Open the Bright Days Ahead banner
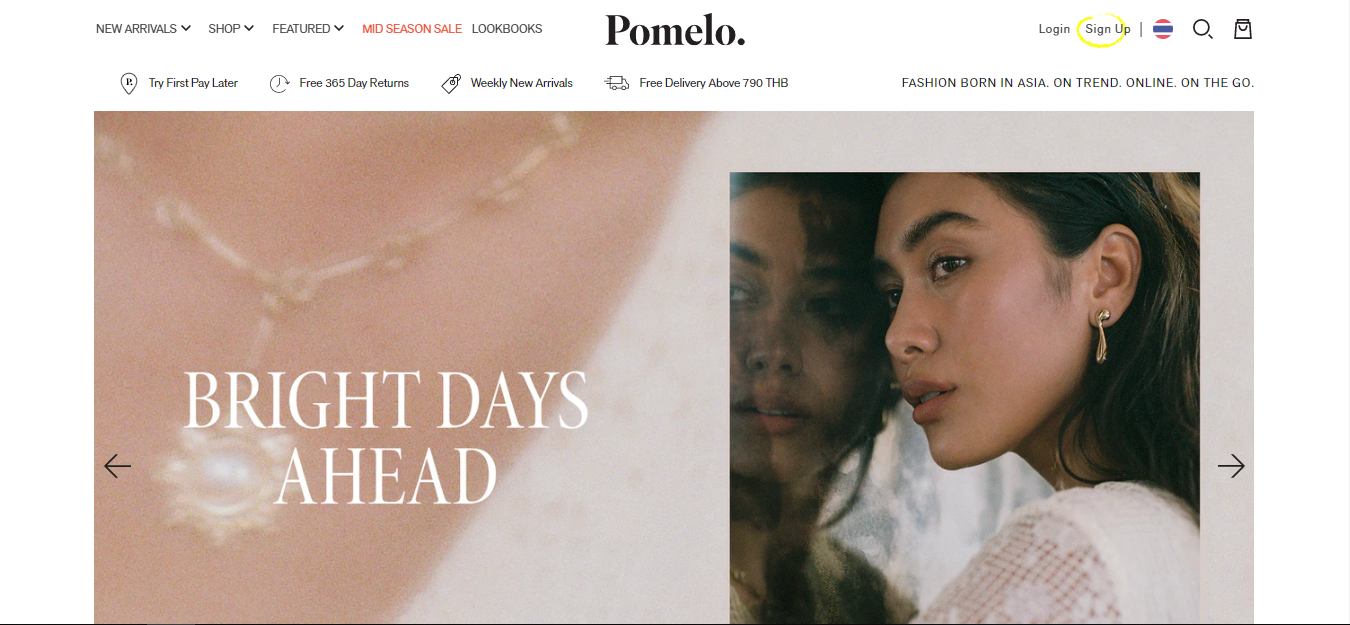The width and height of the screenshot is (1350, 625). point(674,368)
